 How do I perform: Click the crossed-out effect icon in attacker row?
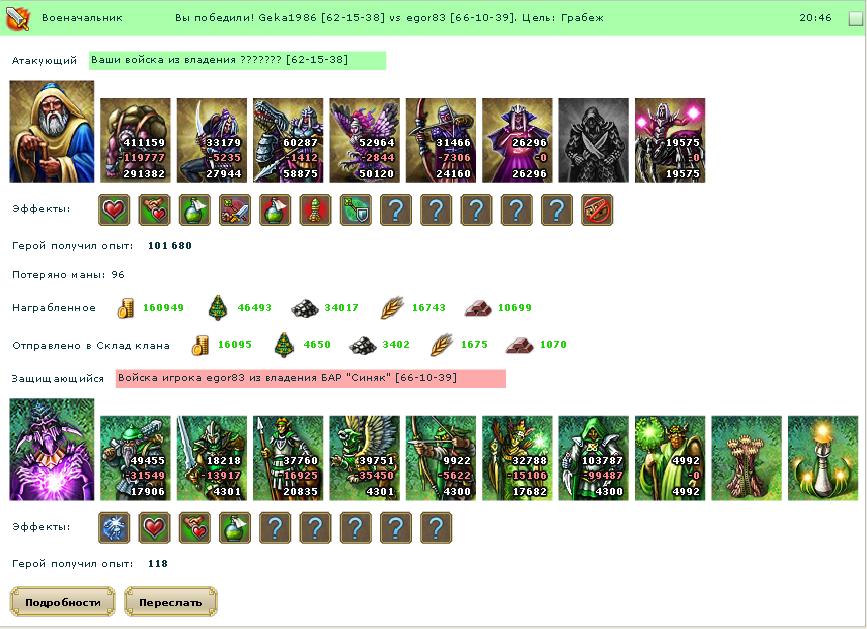pos(597,210)
